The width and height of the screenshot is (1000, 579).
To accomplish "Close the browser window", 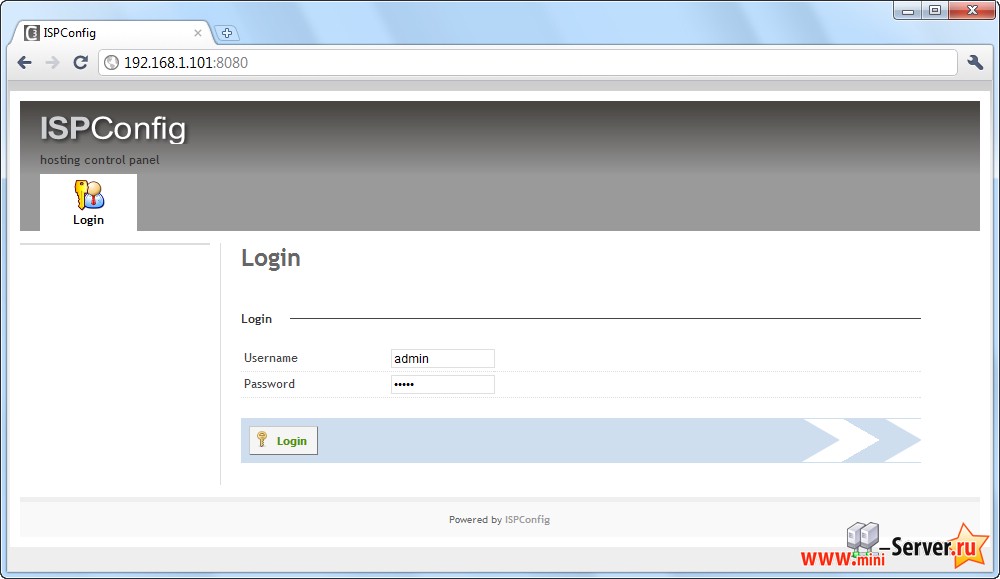I will [972, 11].
